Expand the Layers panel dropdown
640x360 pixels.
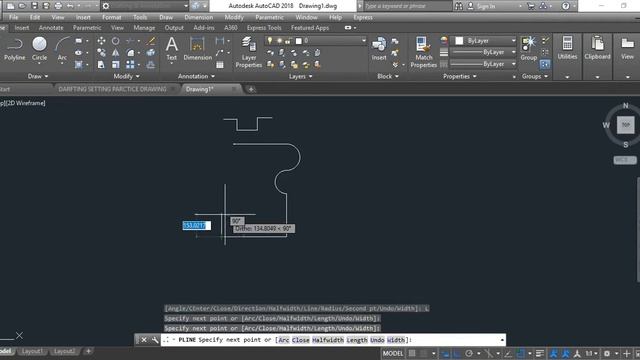pos(300,76)
